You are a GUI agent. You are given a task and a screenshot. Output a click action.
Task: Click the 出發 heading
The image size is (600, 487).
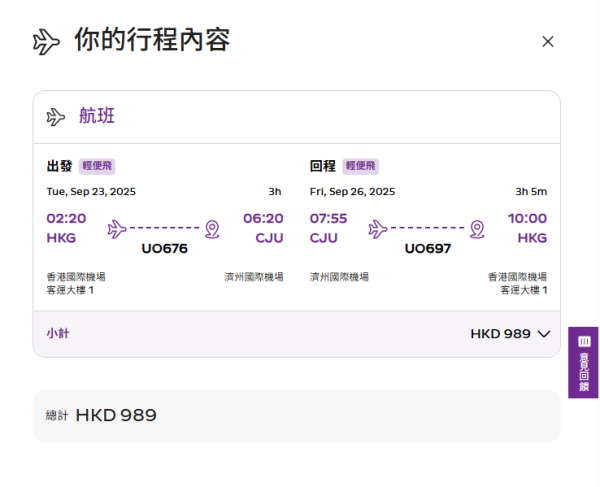click(x=59, y=166)
